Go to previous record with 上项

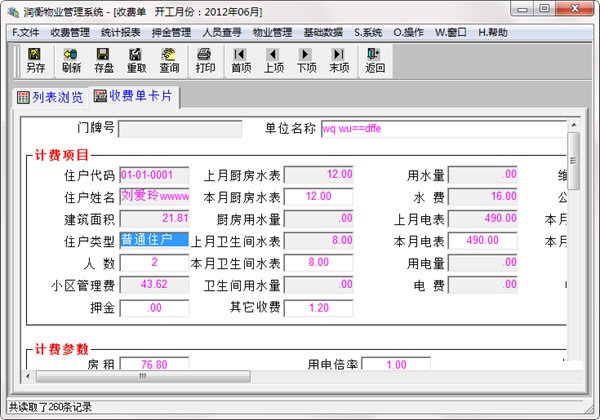click(274, 61)
